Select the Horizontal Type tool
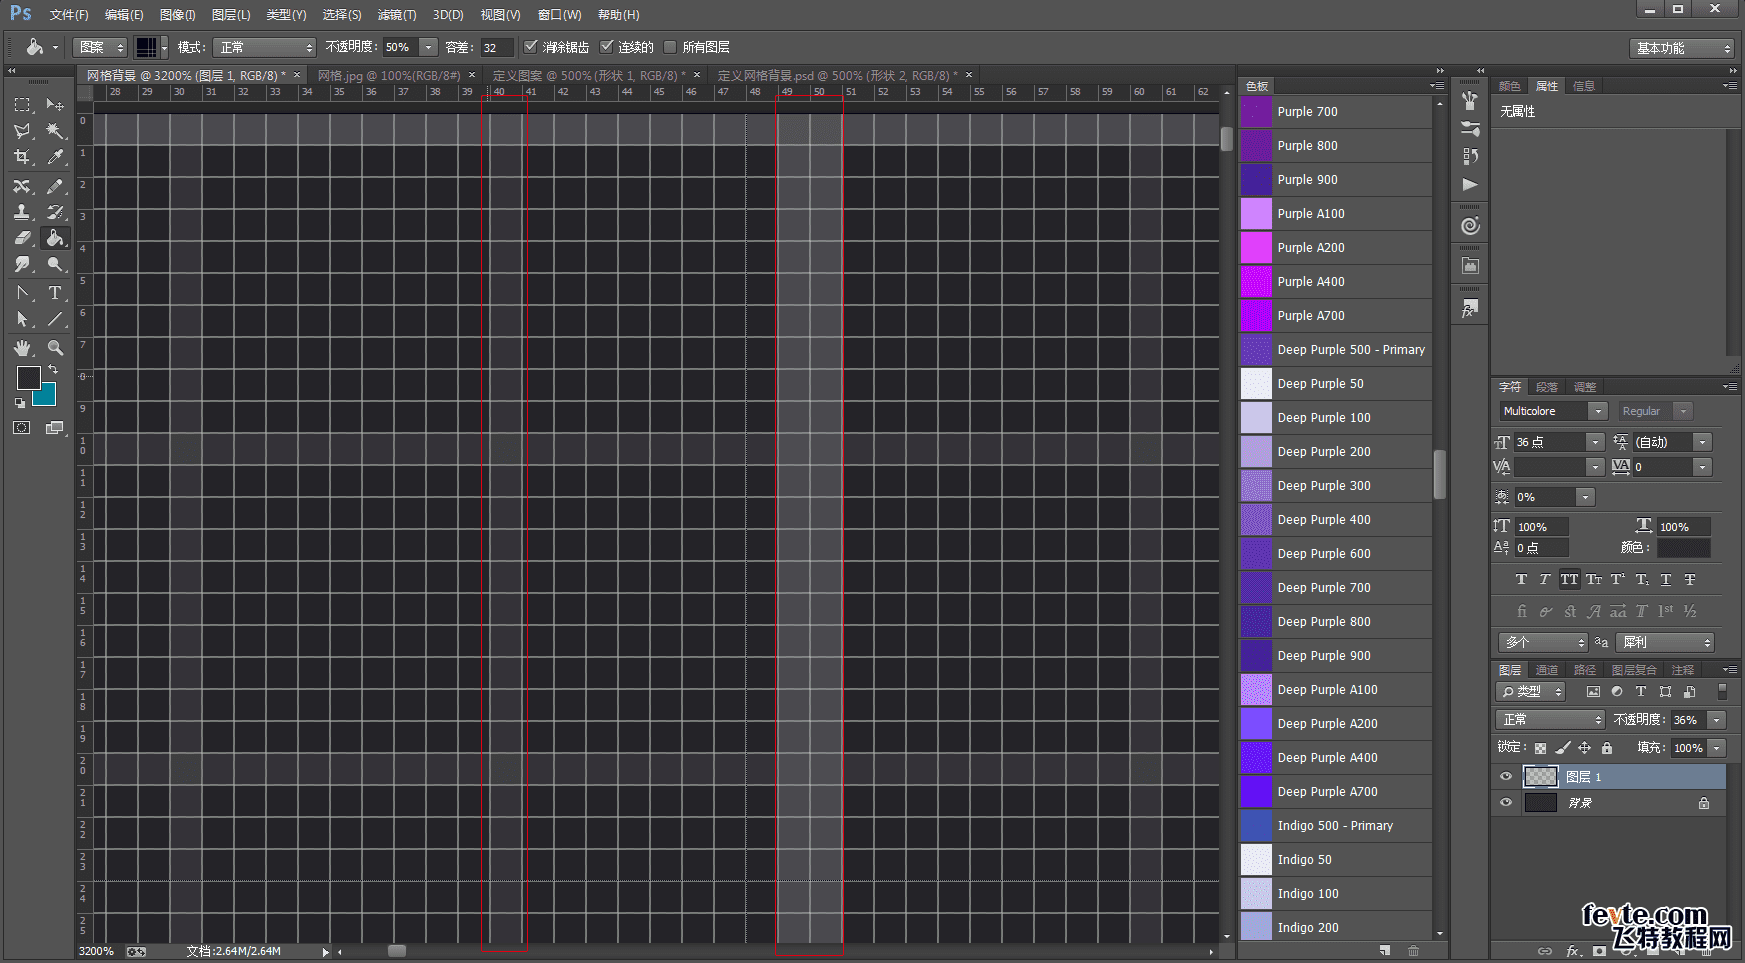The height and width of the screenshot is (963, 1745). tap(55, 293)
